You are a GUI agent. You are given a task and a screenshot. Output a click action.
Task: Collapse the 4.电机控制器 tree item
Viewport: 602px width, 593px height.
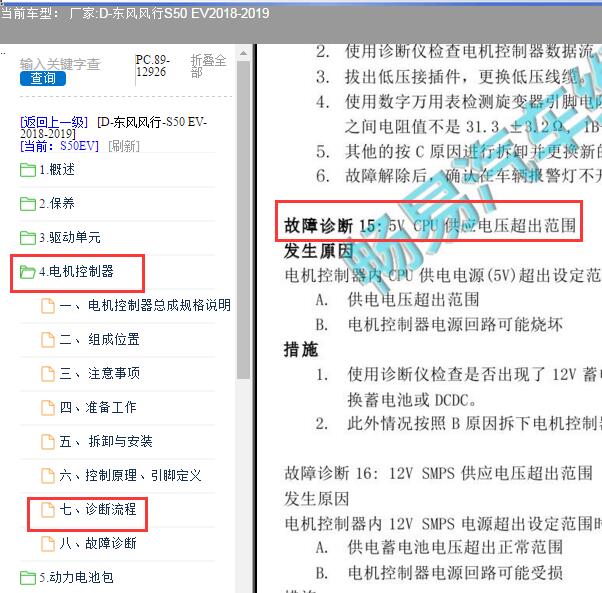[x=76, y=272]
